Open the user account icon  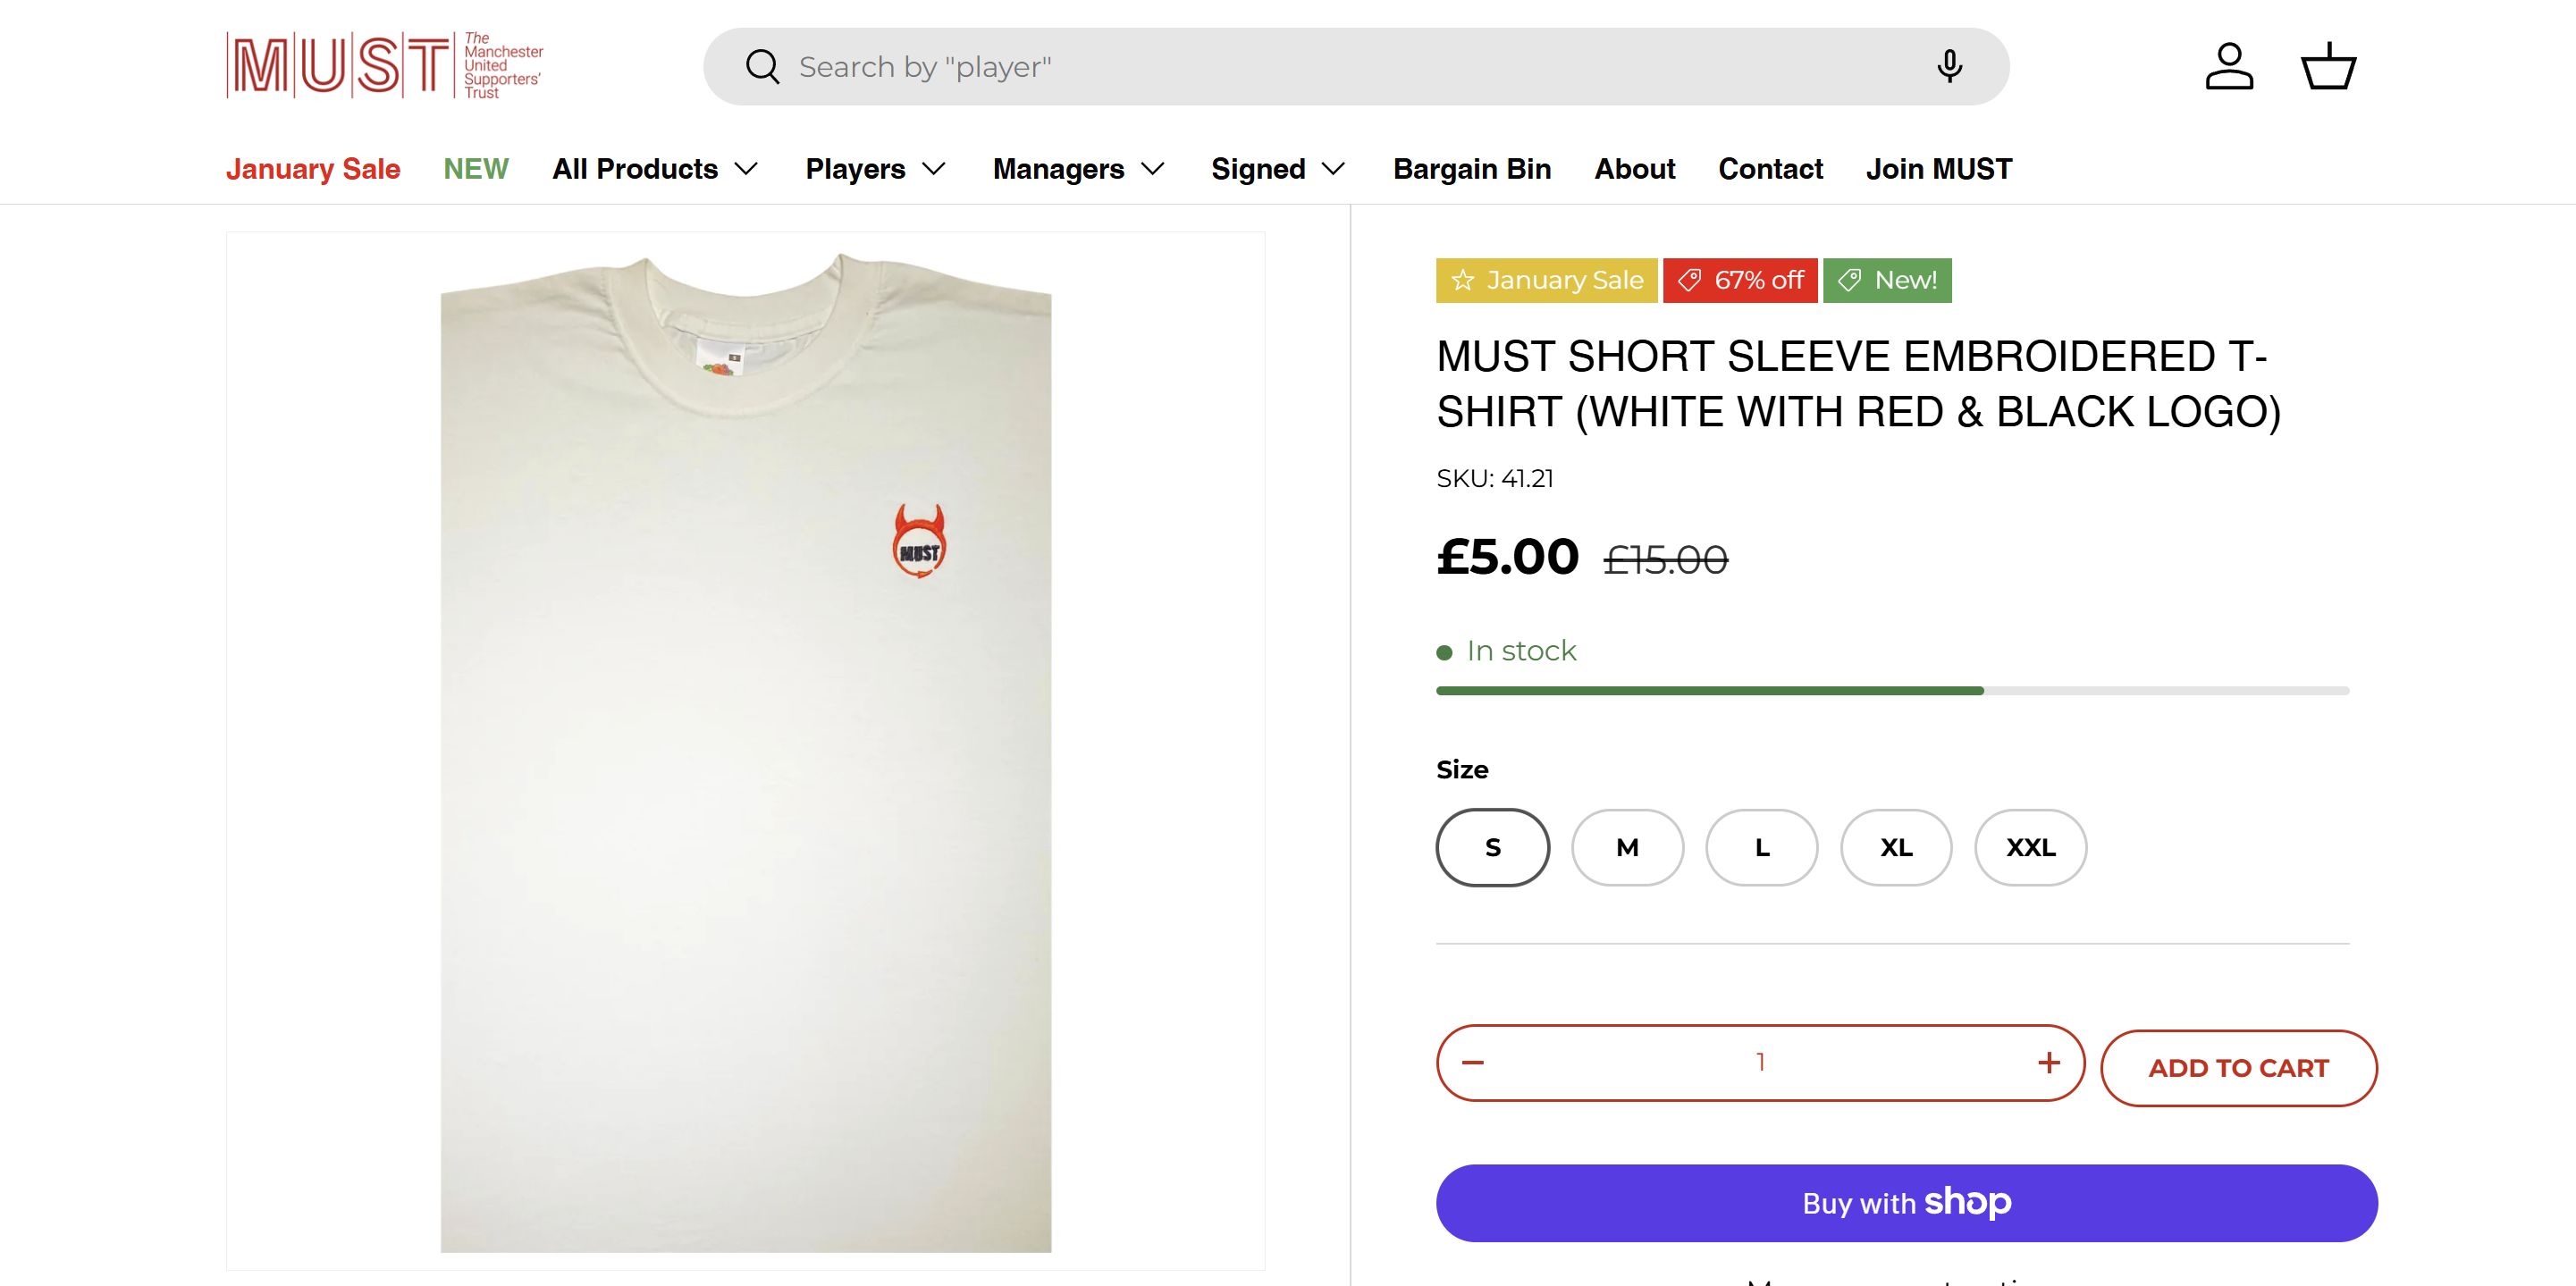2229,67
